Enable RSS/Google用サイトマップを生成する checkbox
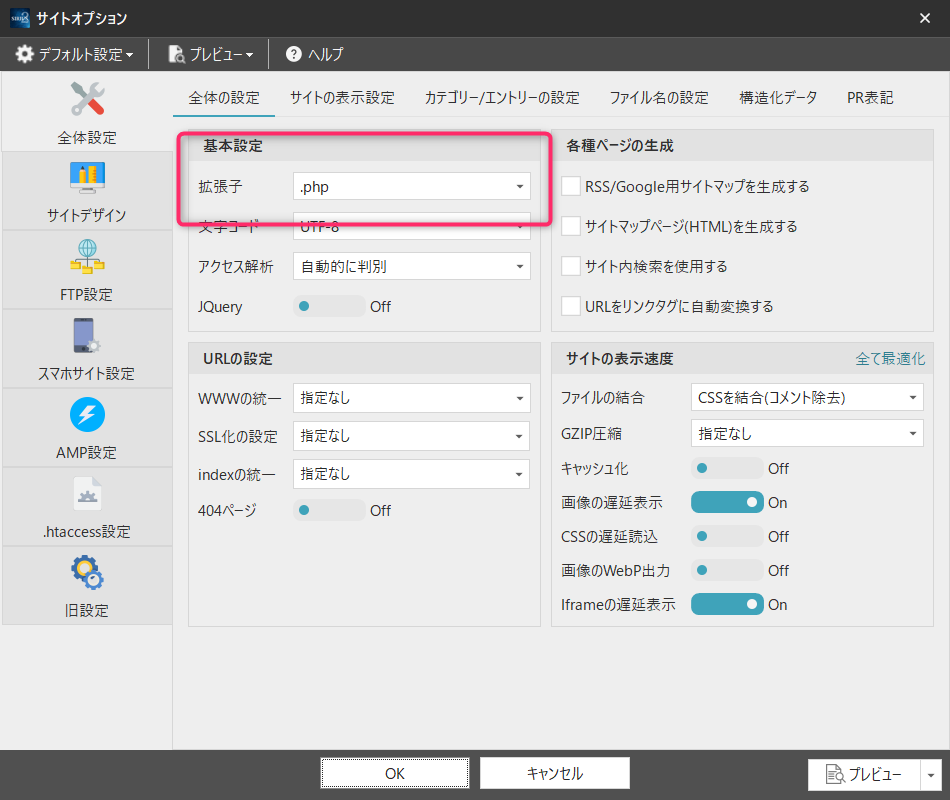 571,186
